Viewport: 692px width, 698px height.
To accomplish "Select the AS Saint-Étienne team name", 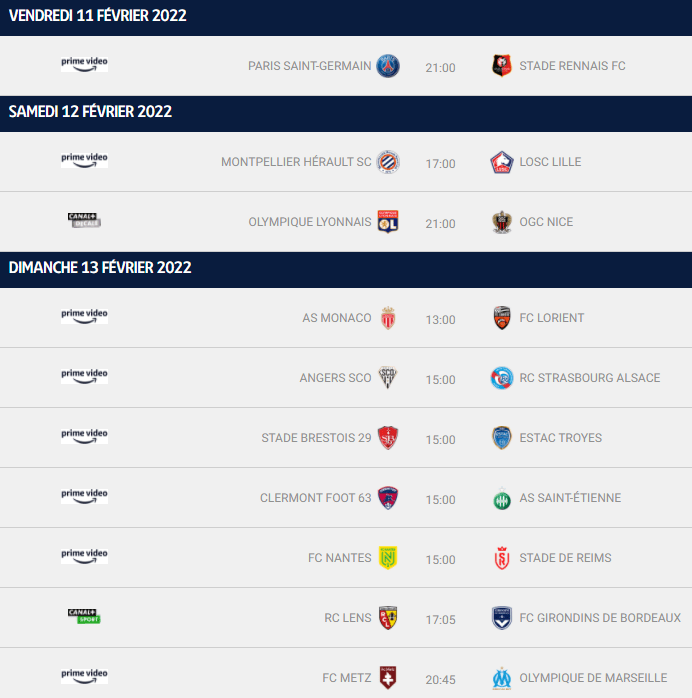I will coord(570,498).
